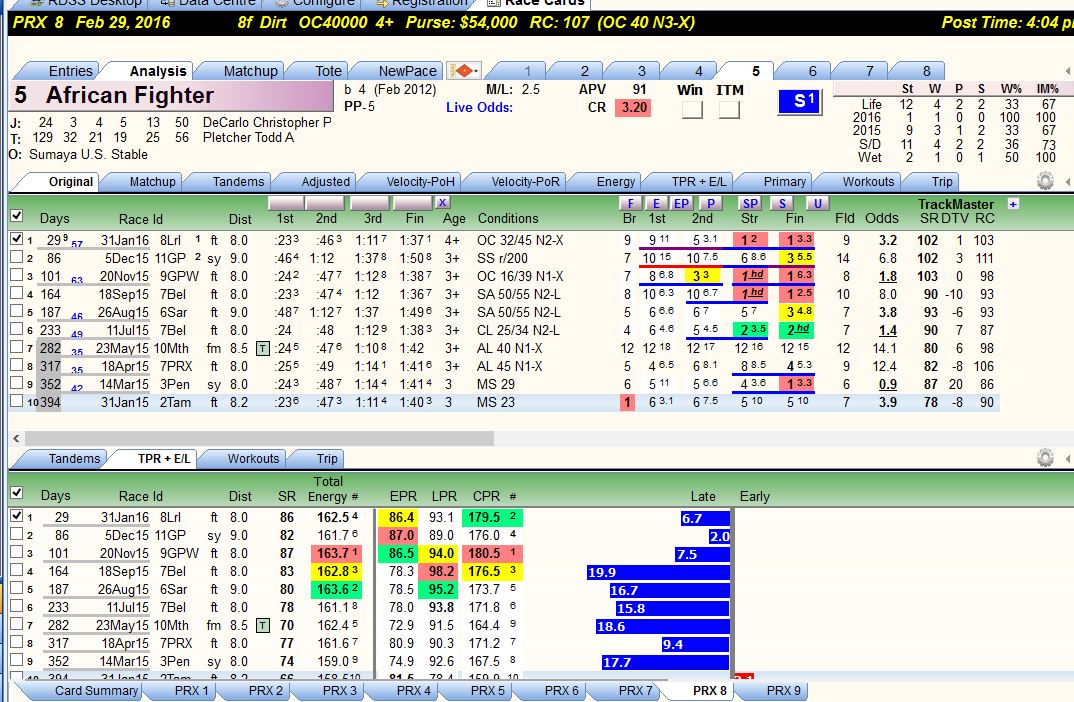The width and height of the screenshot is (1074, 702).
Task: Click the T turf icon in the lower 23May15 row
Action: (262, 625)
